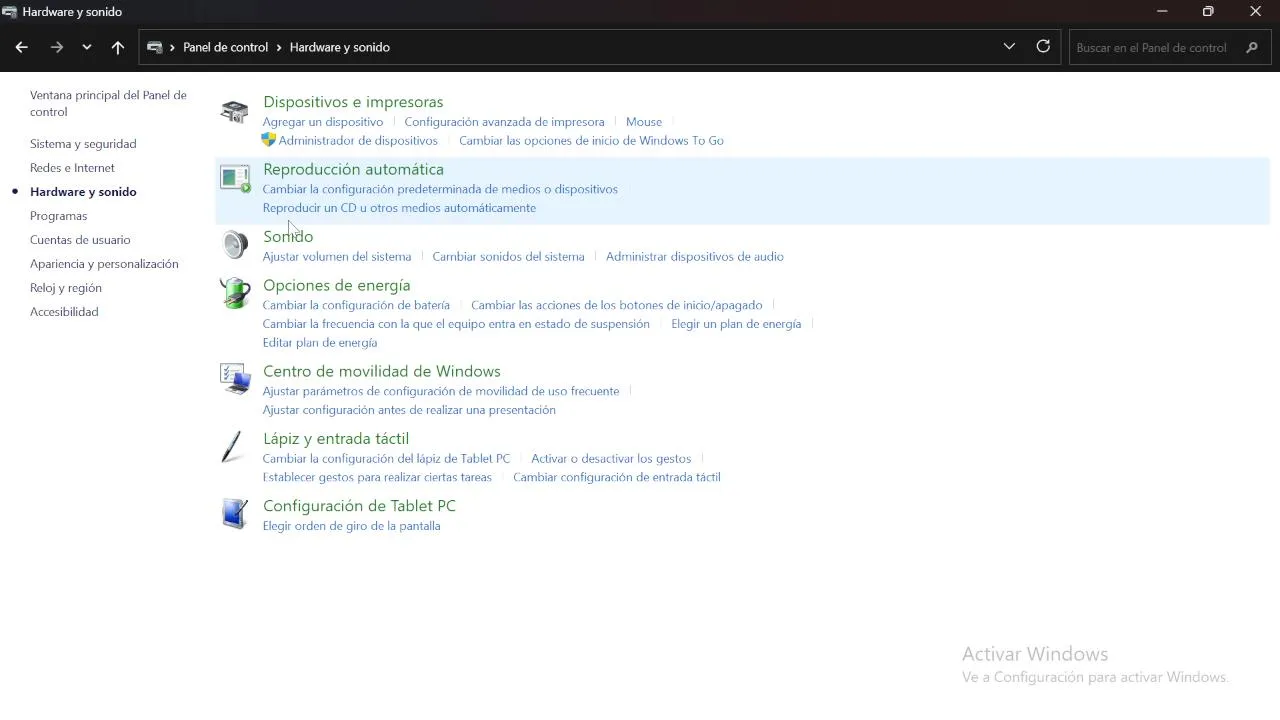Click the Configuración de Tablet PC icon
Viewport: 1280px width, 720px height.
tap(234, 514)
